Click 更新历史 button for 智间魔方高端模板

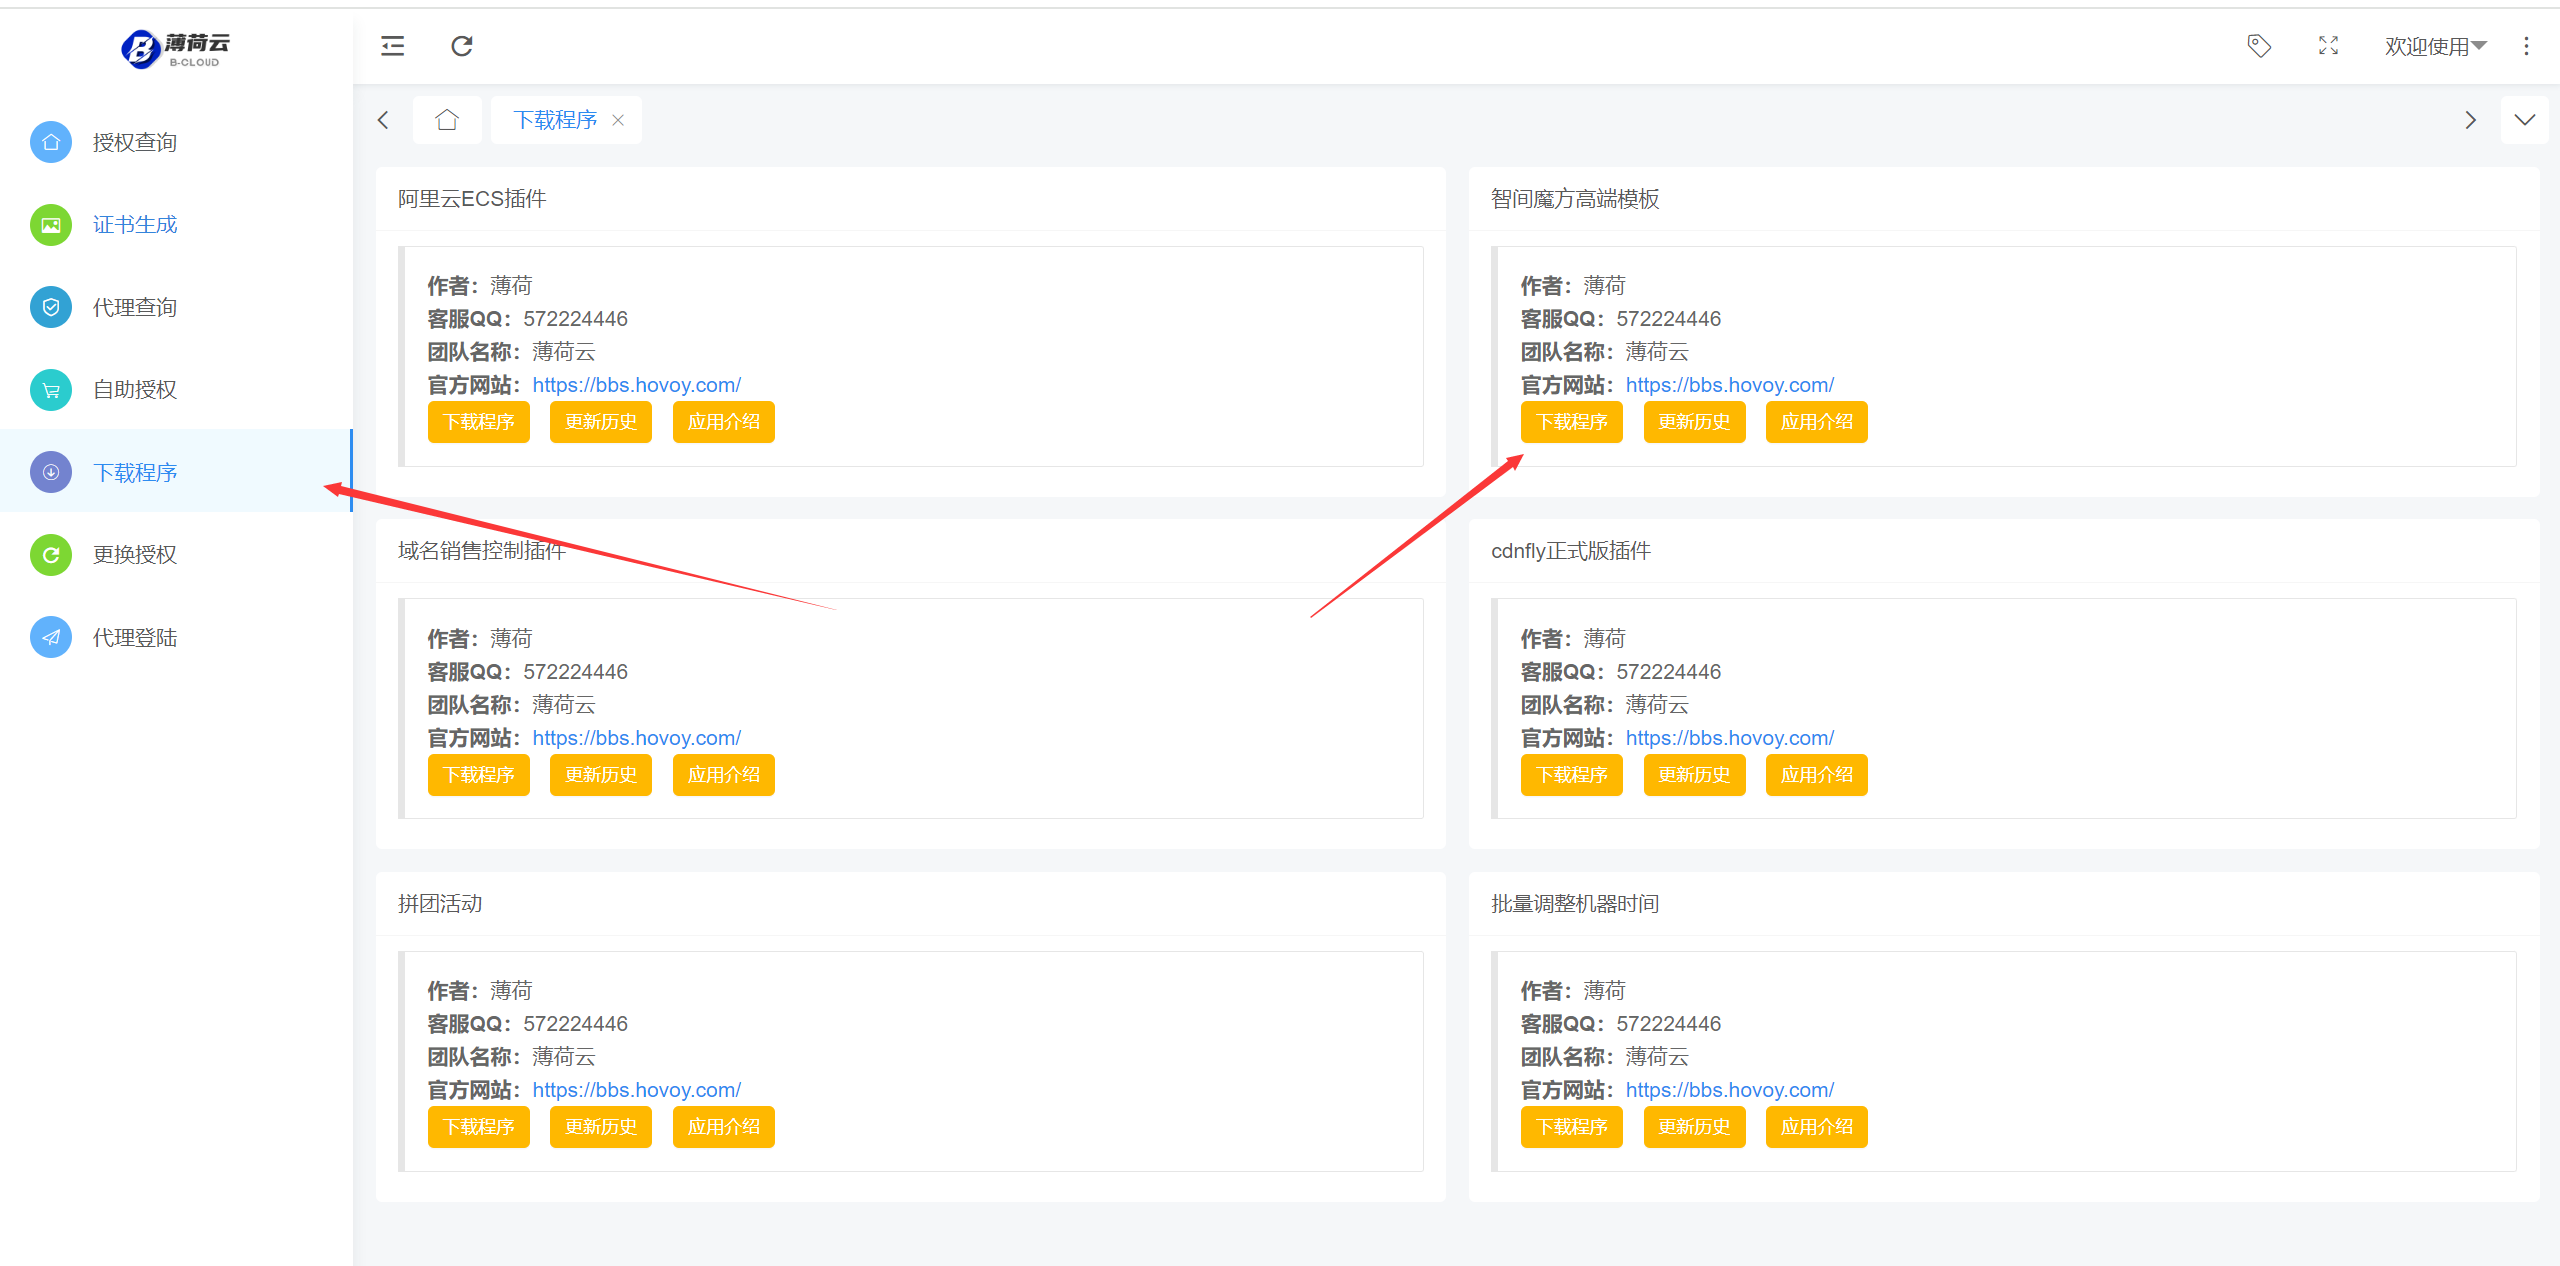(x=1694, y=422)
